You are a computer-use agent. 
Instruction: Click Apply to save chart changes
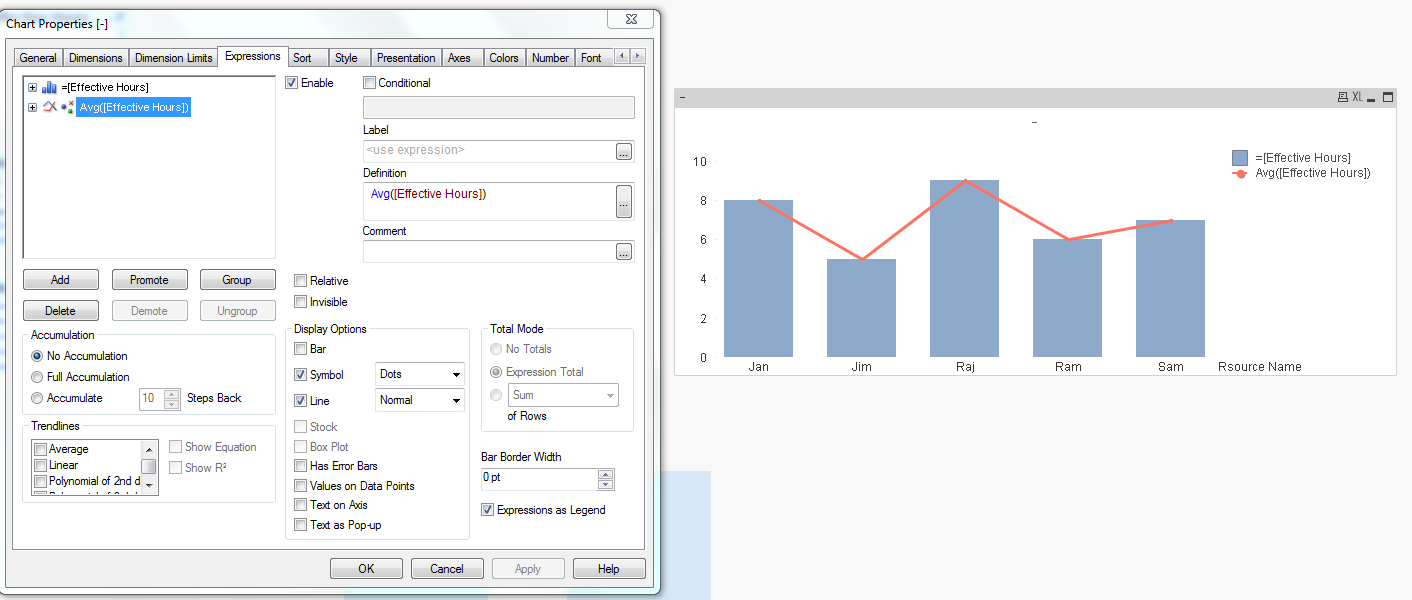[x=528, y=568]
